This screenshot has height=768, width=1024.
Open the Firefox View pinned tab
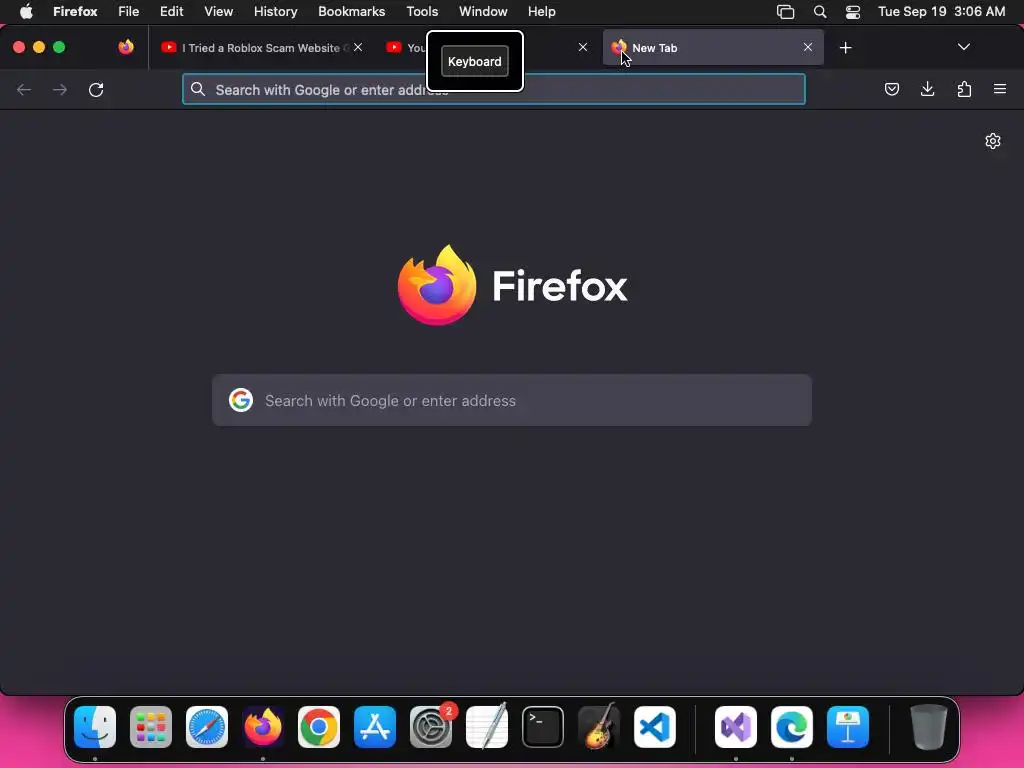coord(126,47)
